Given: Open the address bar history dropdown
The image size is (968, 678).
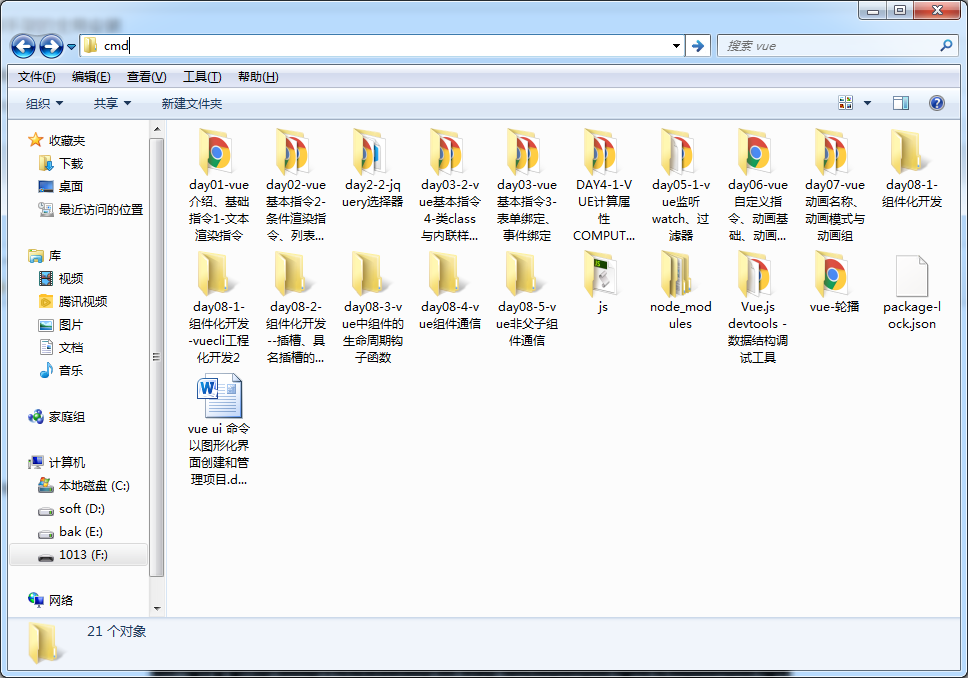Looking at the screenshot, I should click(x=676, y=46).
